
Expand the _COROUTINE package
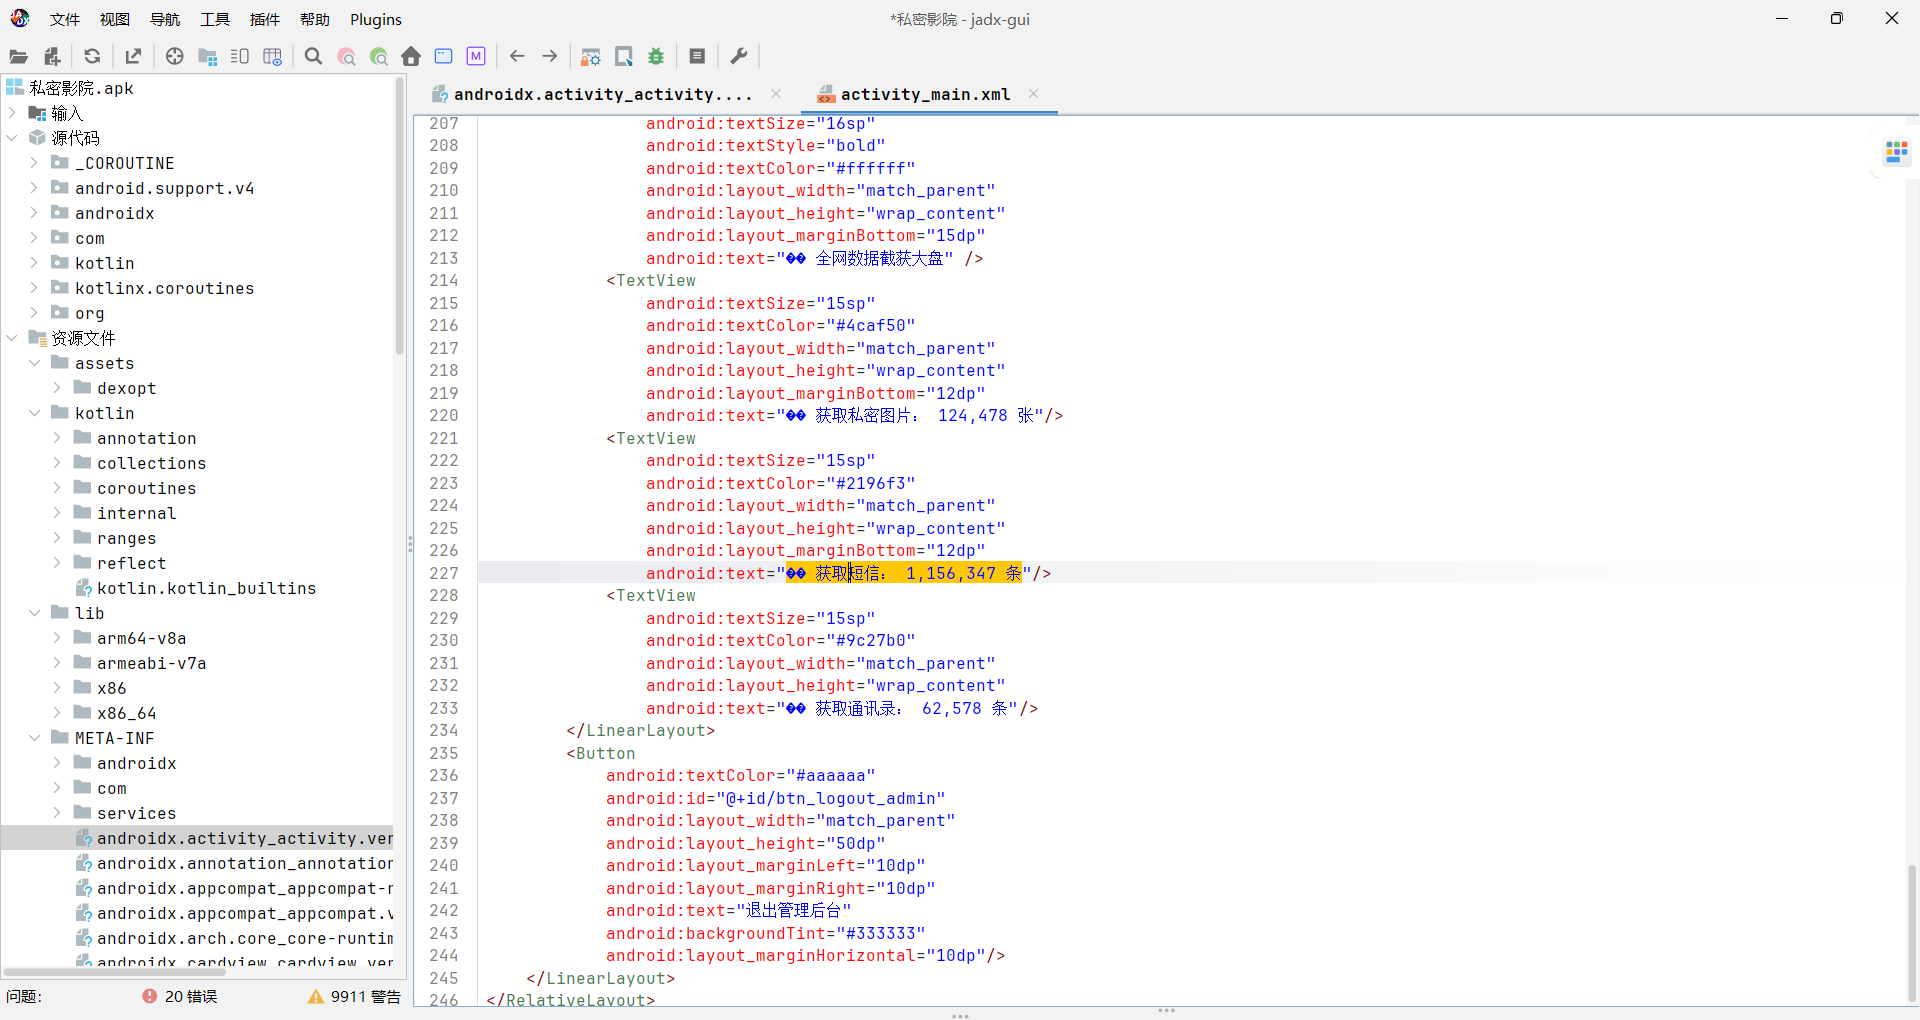(34, 163)
